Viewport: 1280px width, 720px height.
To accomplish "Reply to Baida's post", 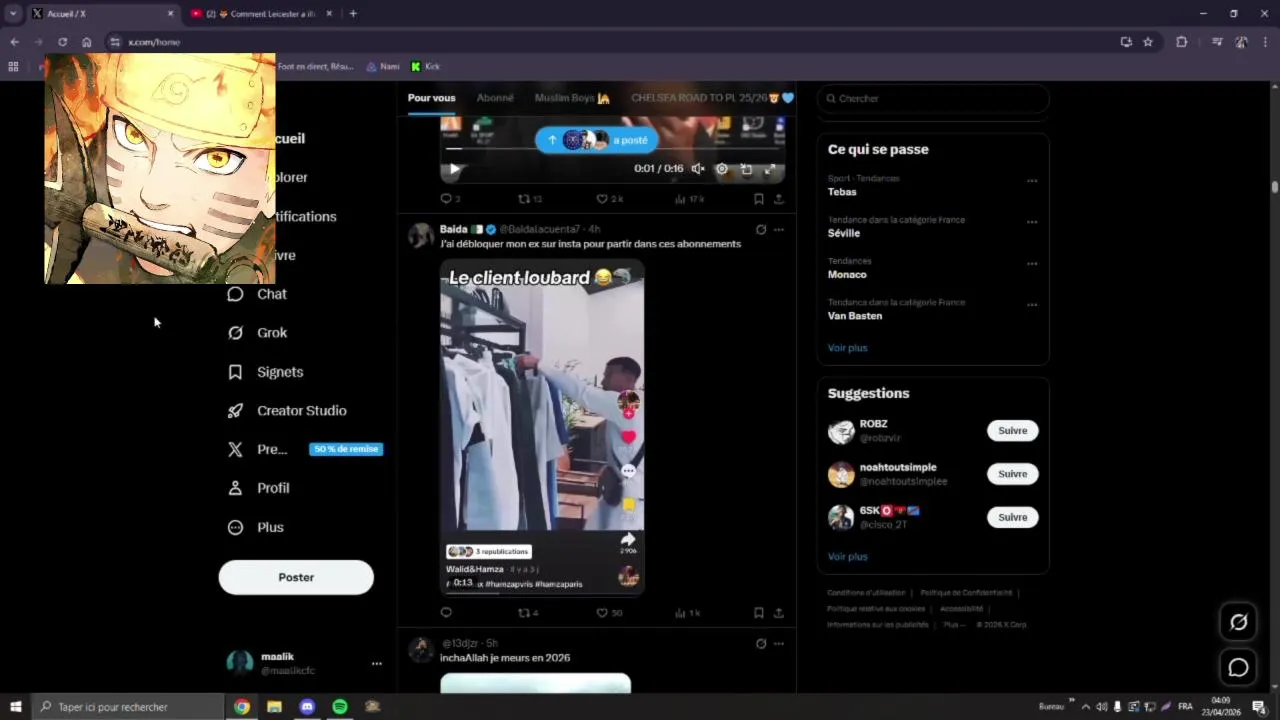I will pos(446,613).
